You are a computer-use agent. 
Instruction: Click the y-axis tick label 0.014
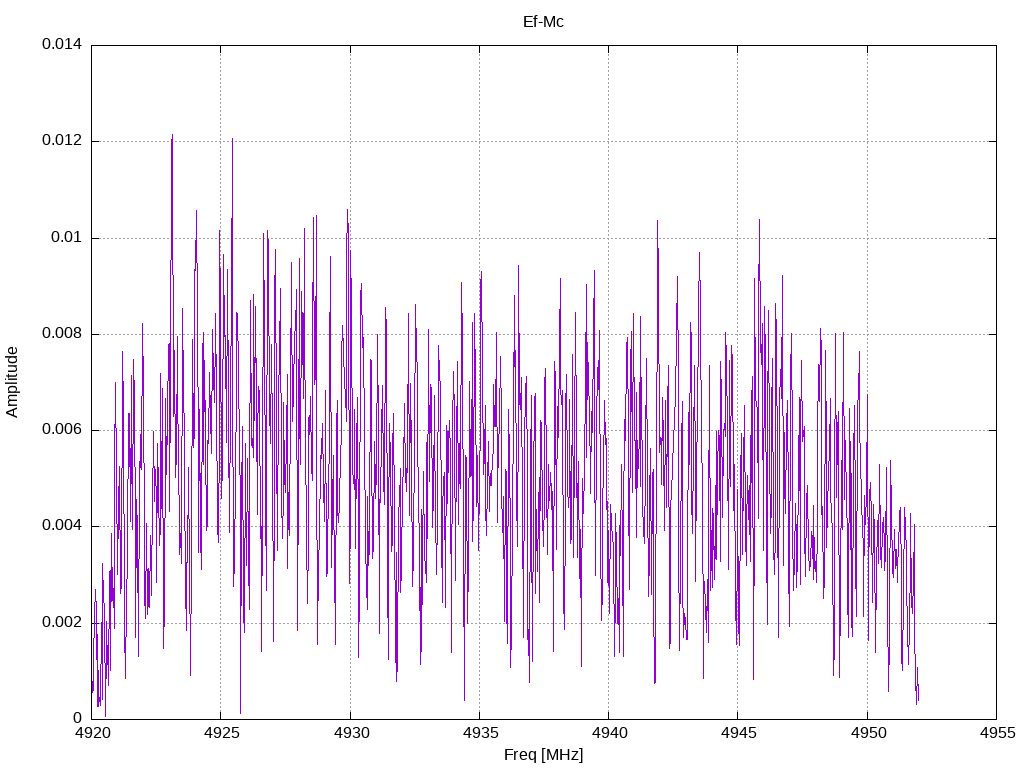[62, 44]
